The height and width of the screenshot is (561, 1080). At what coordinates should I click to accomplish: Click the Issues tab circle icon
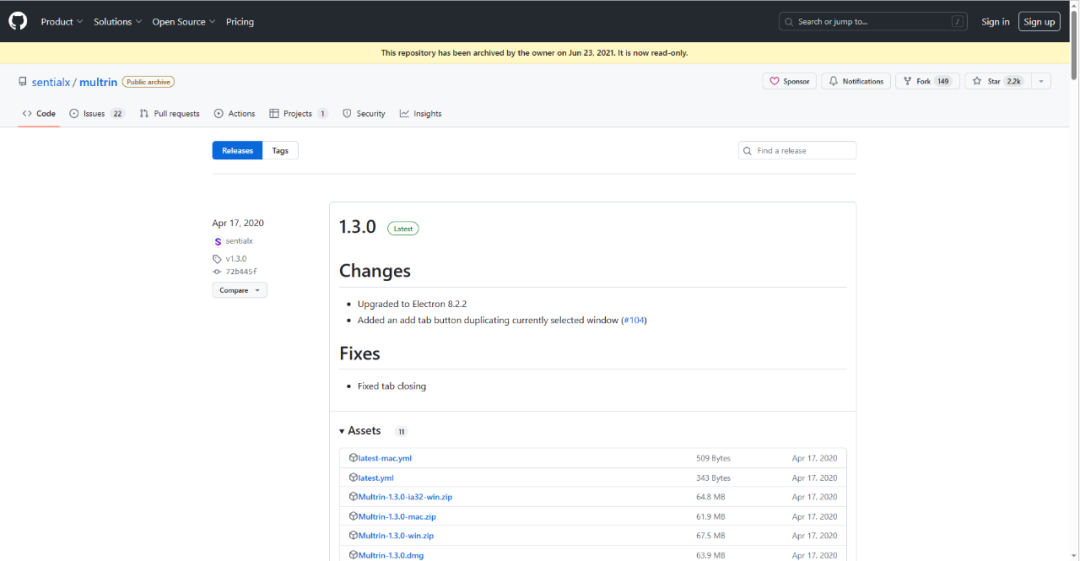click(74, 114)
